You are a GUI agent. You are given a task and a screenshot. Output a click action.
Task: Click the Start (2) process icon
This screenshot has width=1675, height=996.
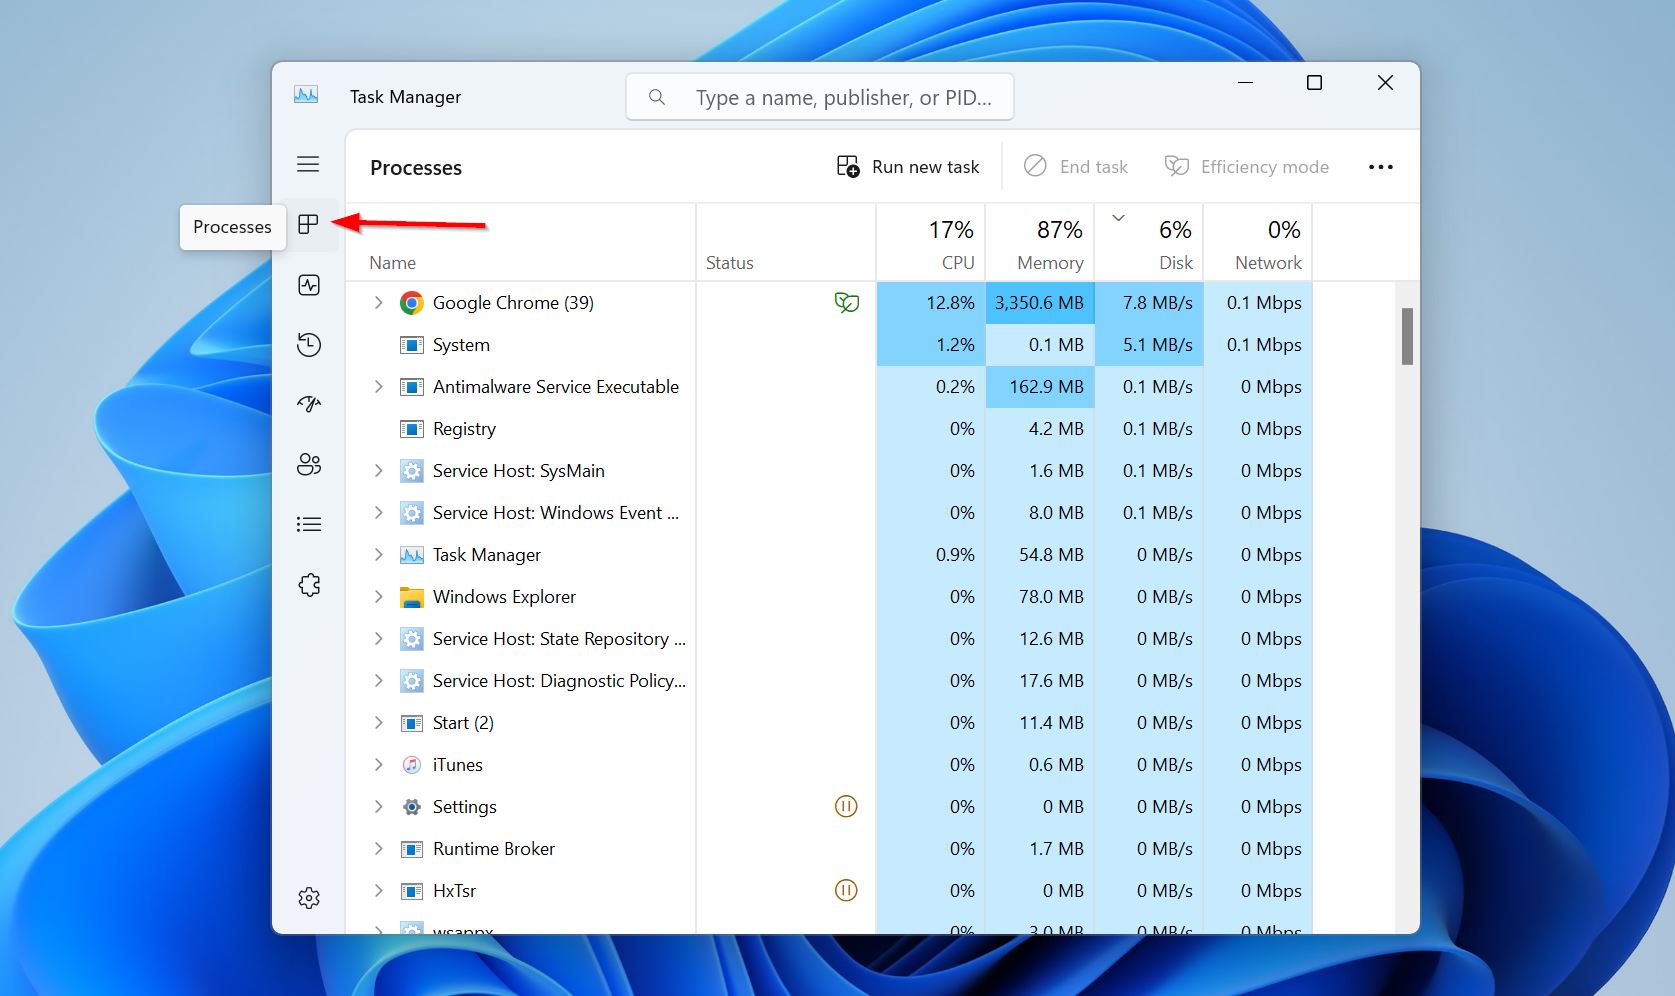click(411, 723)
